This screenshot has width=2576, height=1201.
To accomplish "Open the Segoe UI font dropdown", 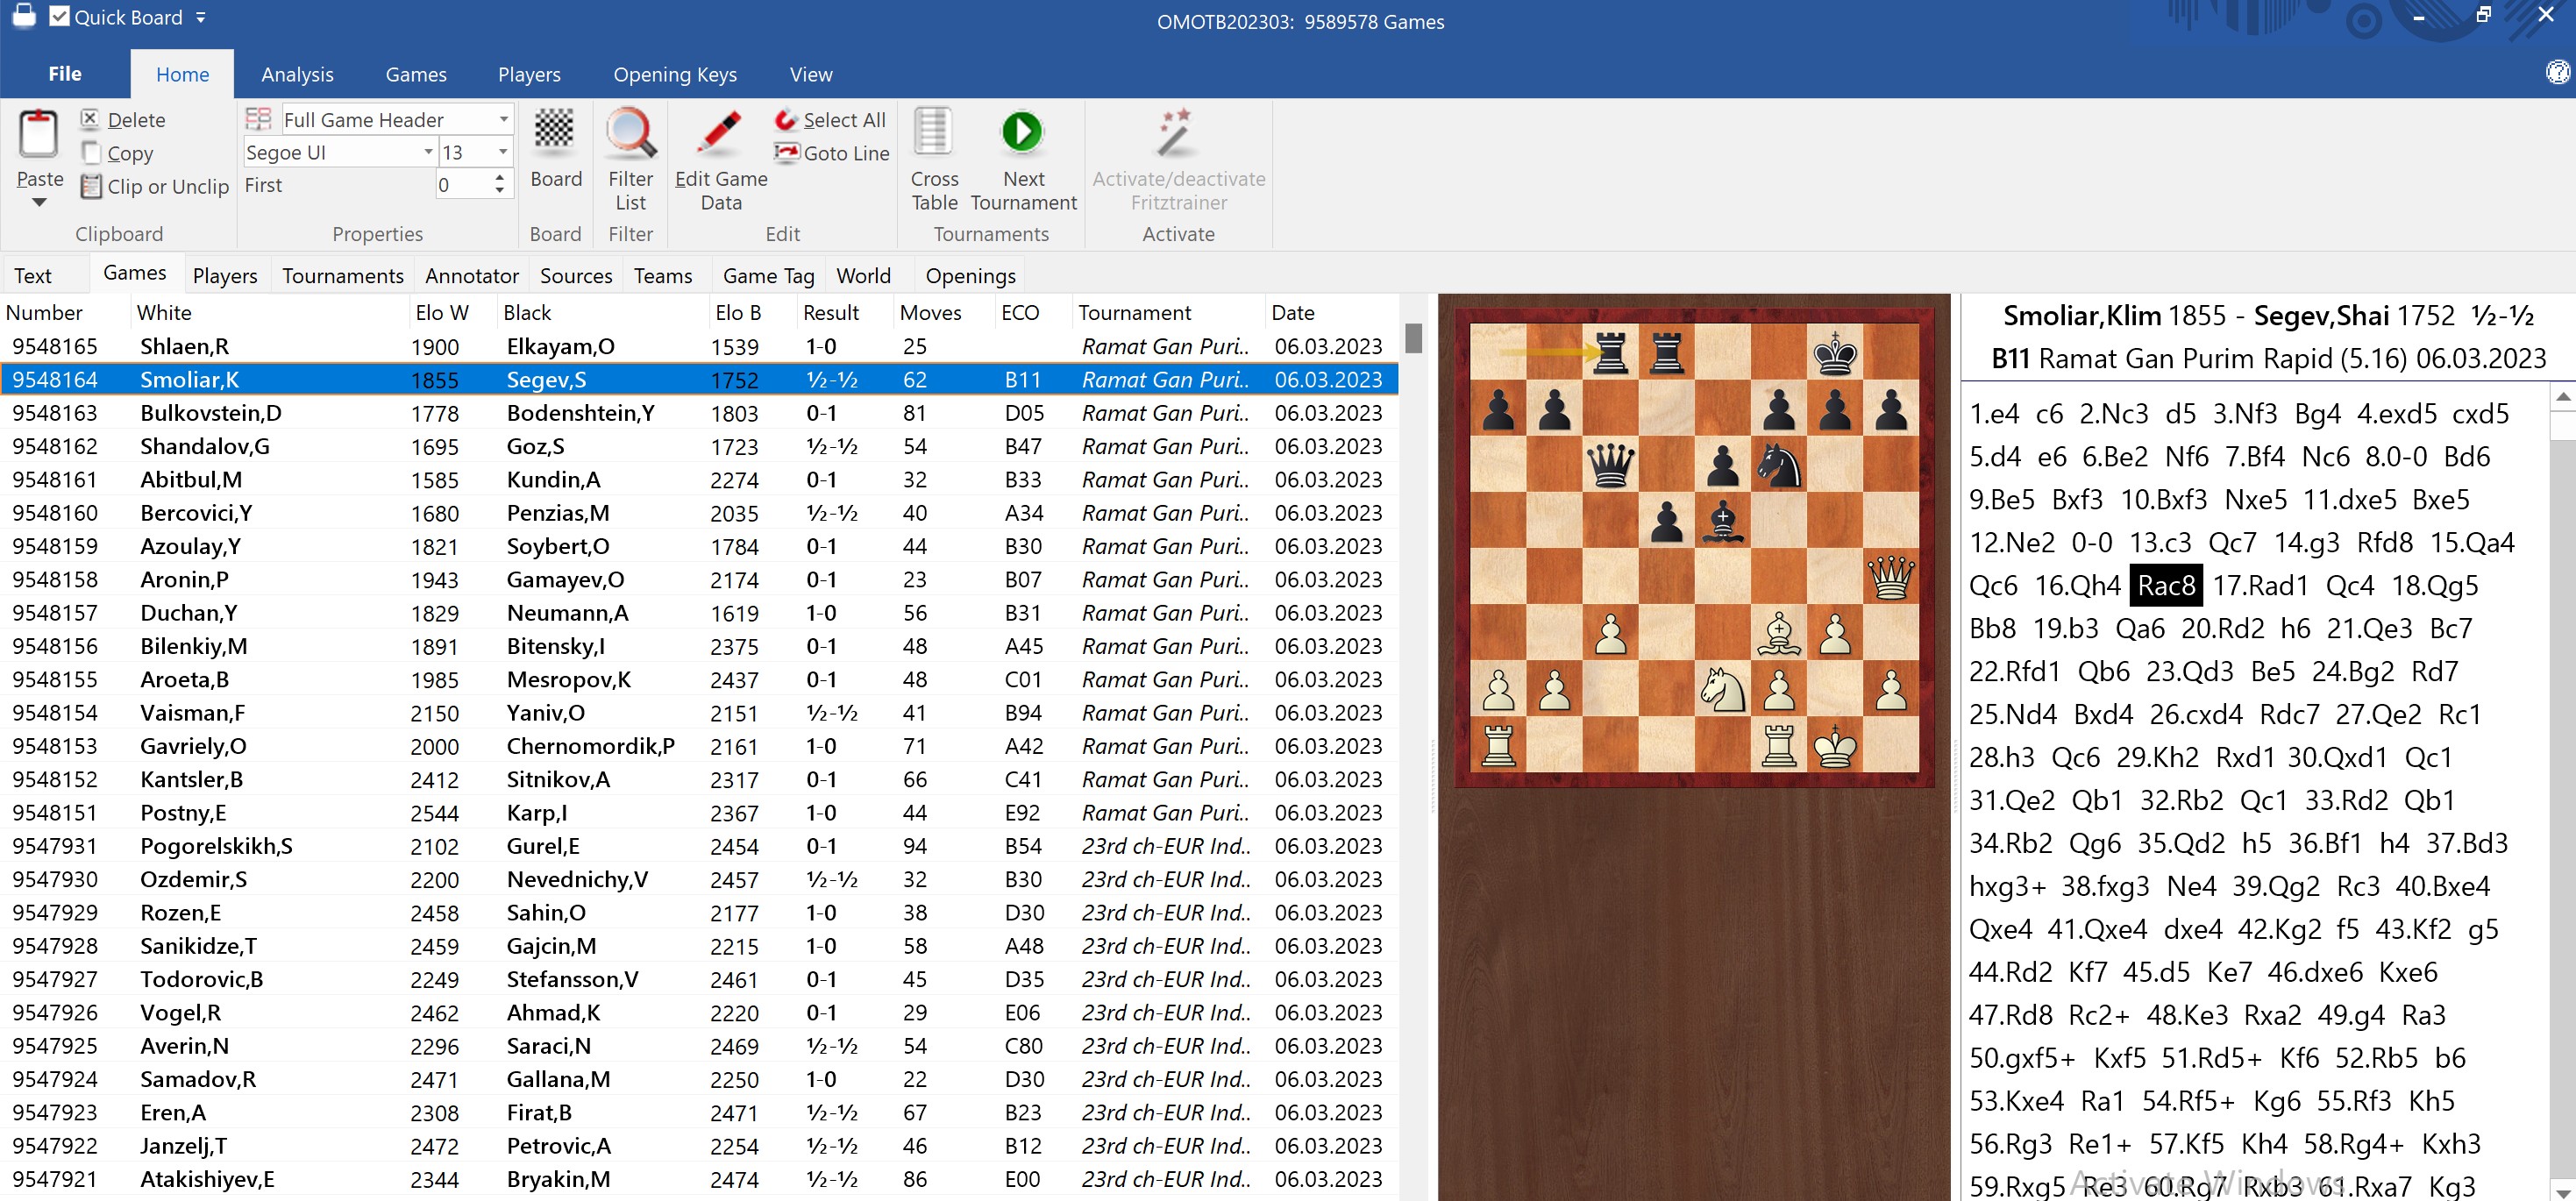I will pyautogui.click(x=428, y=152).
